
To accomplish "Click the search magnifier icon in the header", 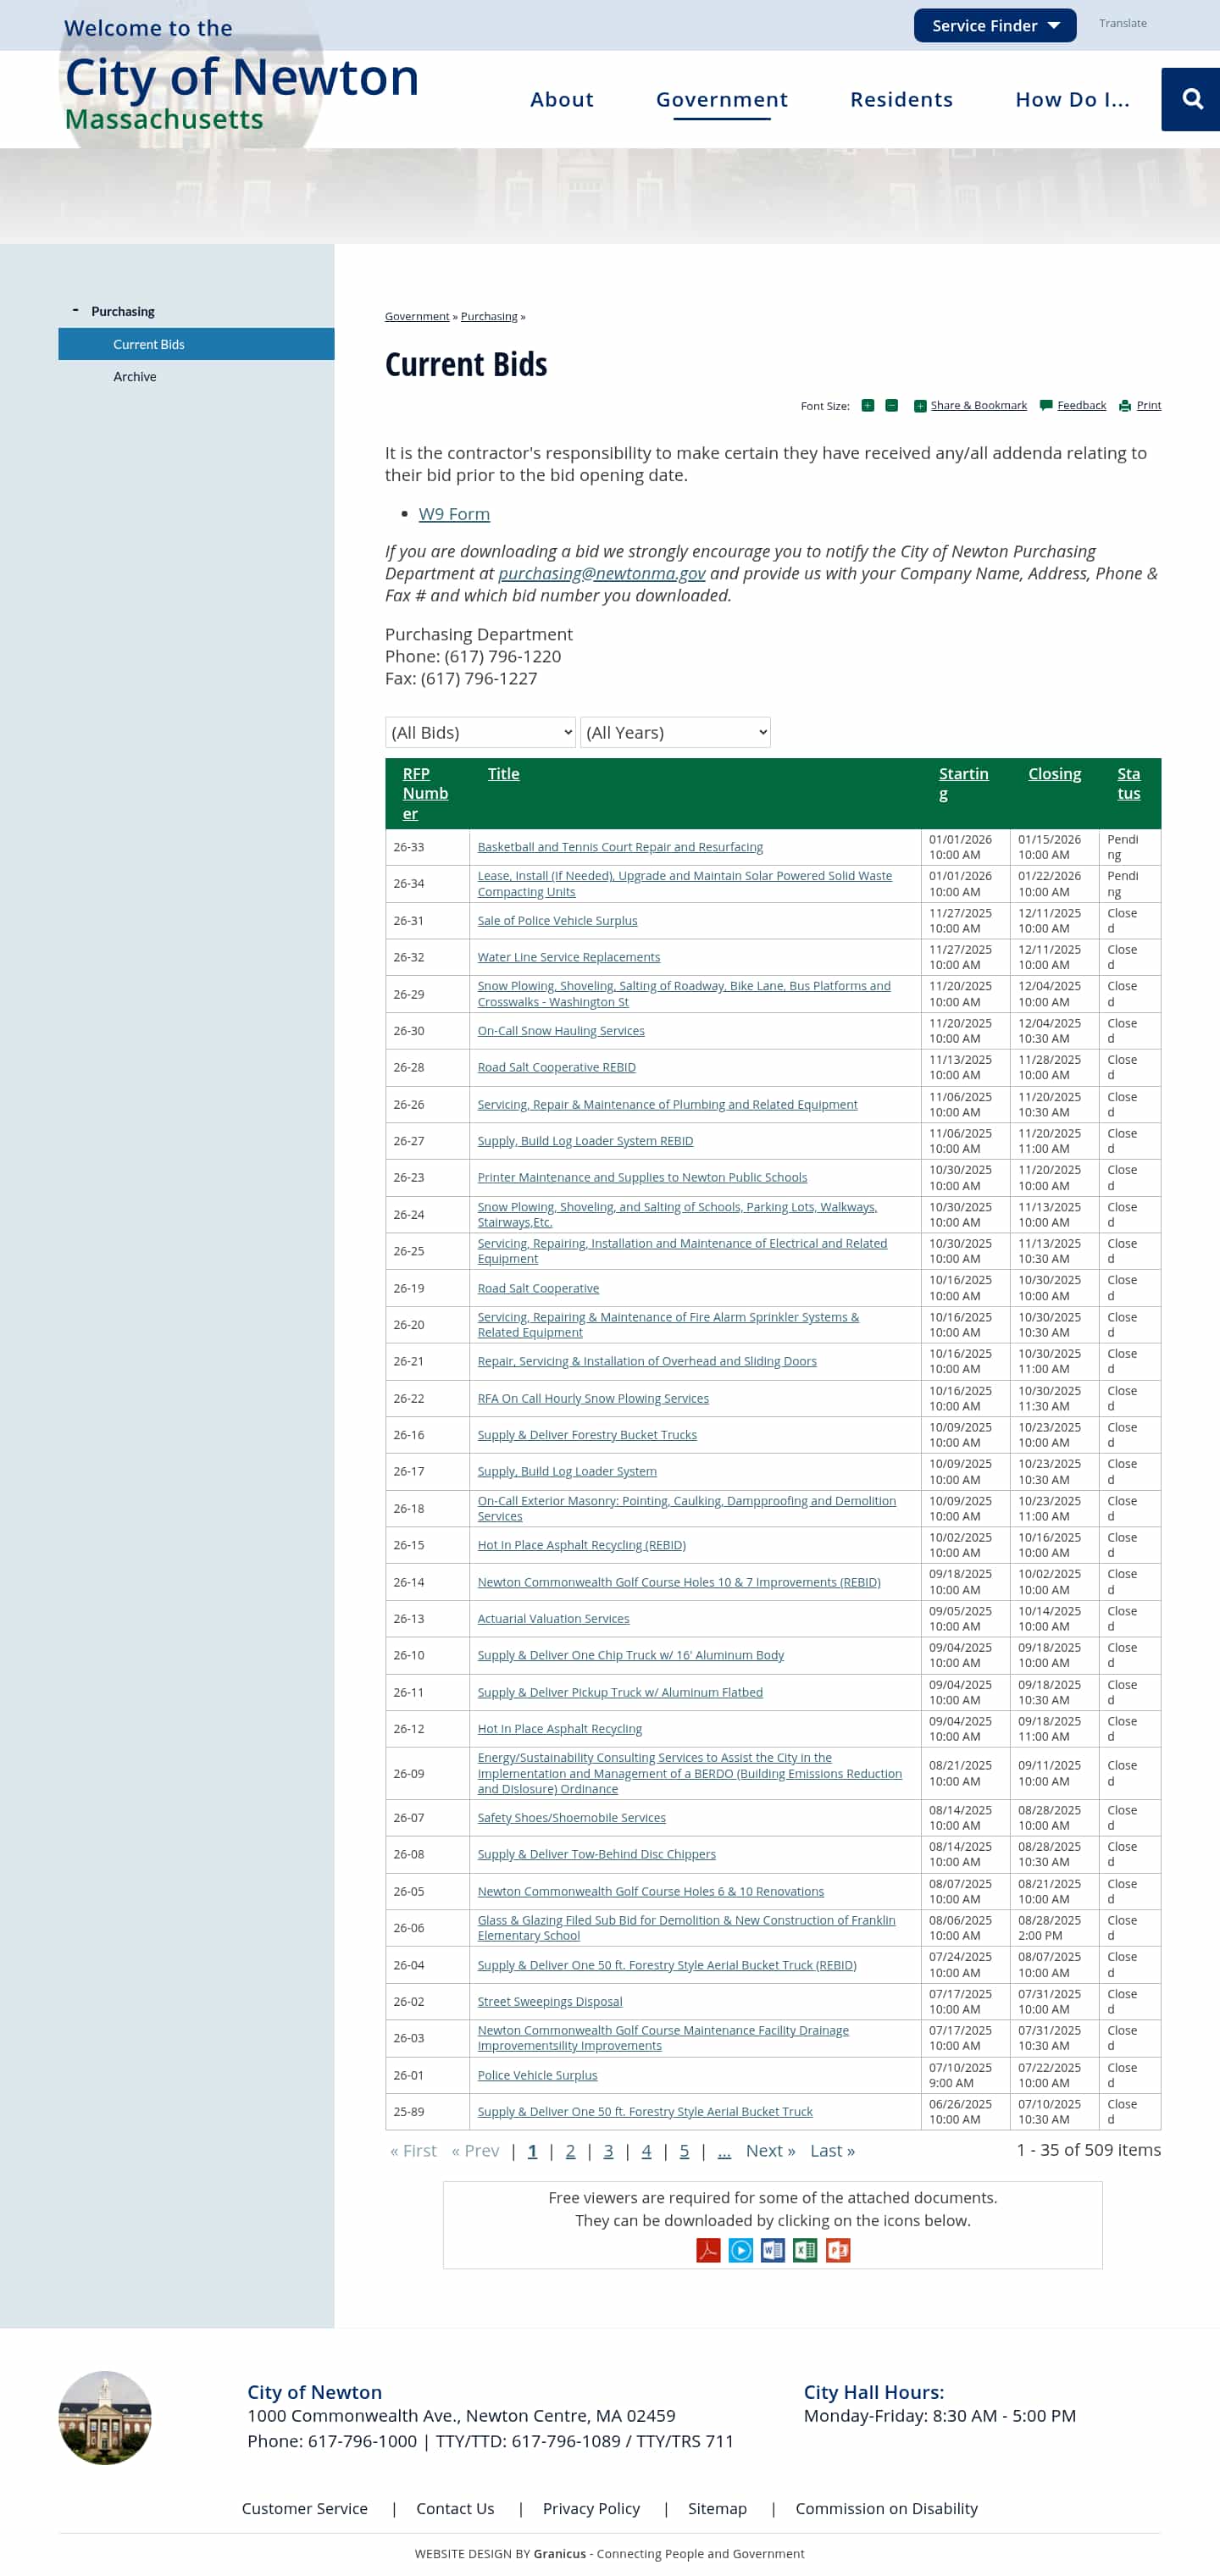I will pyautogui.click(x=1191, y=99).
